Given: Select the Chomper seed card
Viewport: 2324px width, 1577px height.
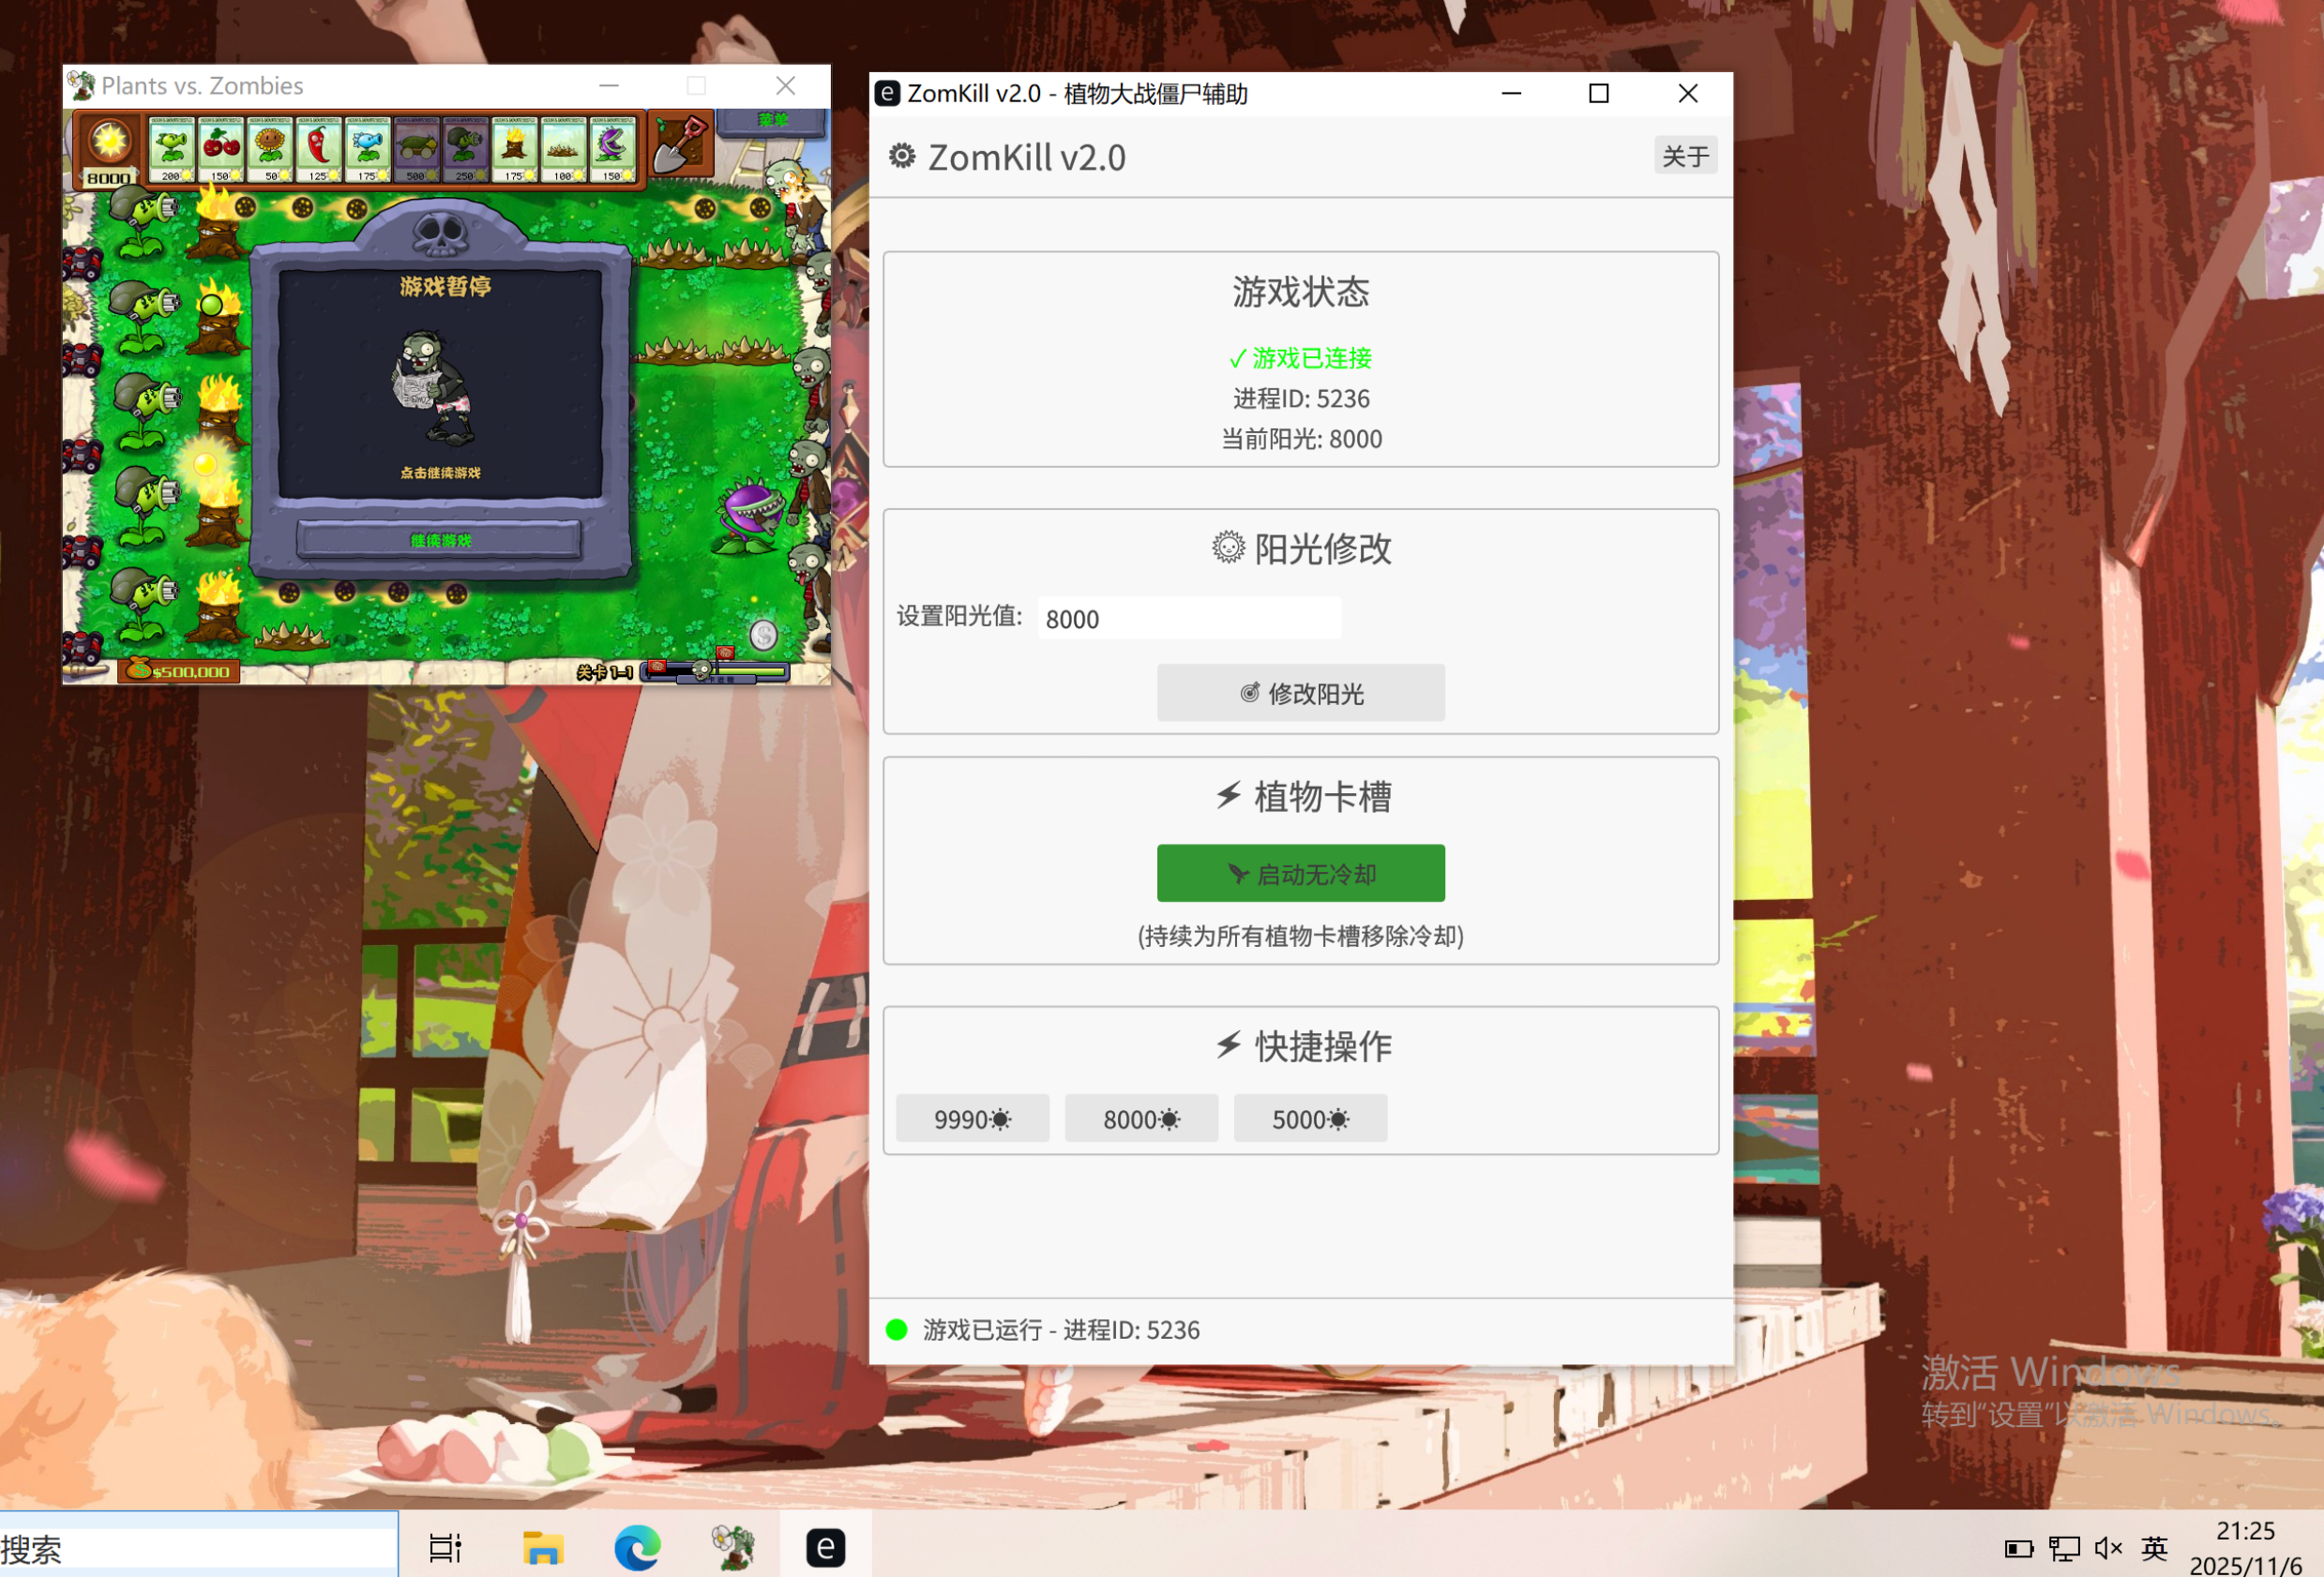Looking at the screenshot, I should click(x=612, y=148).
